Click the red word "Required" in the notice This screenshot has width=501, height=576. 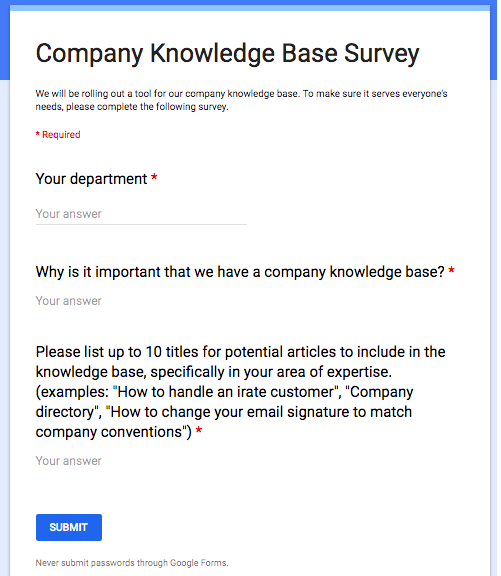(x=61, y=135)
